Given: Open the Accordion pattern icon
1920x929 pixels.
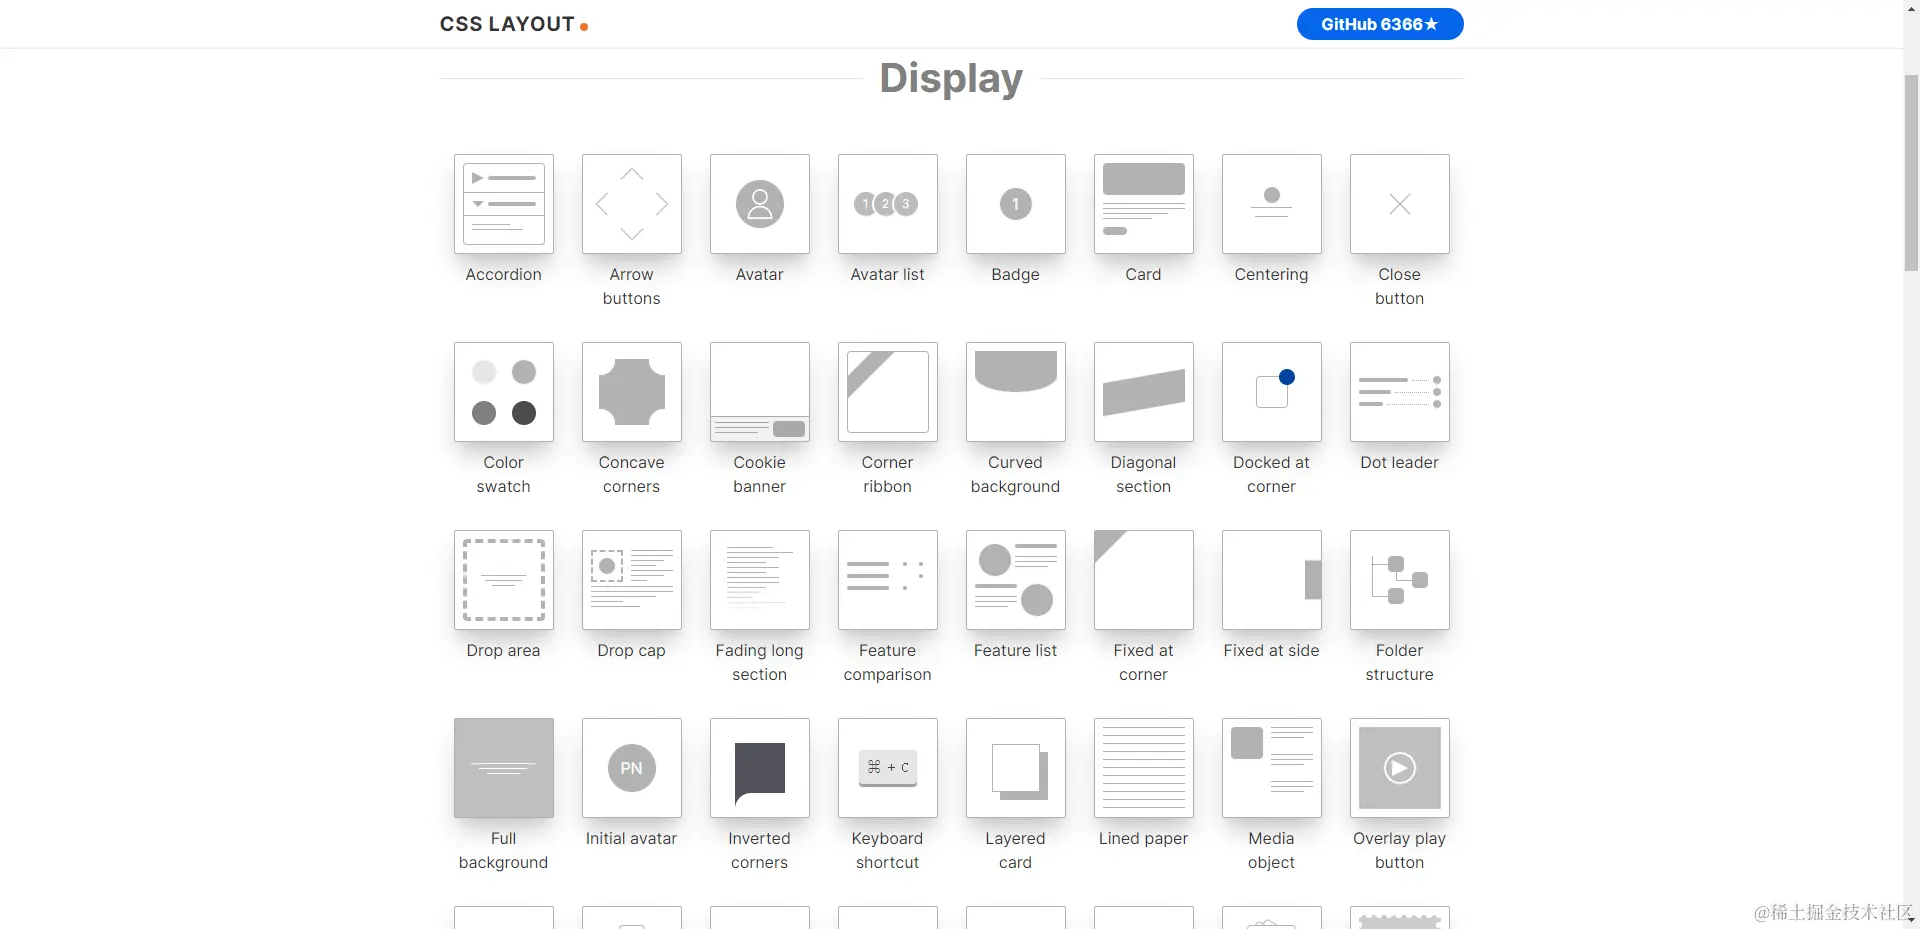Looking at the screenshot, I should pyautogui.click(x=504, y=204).
